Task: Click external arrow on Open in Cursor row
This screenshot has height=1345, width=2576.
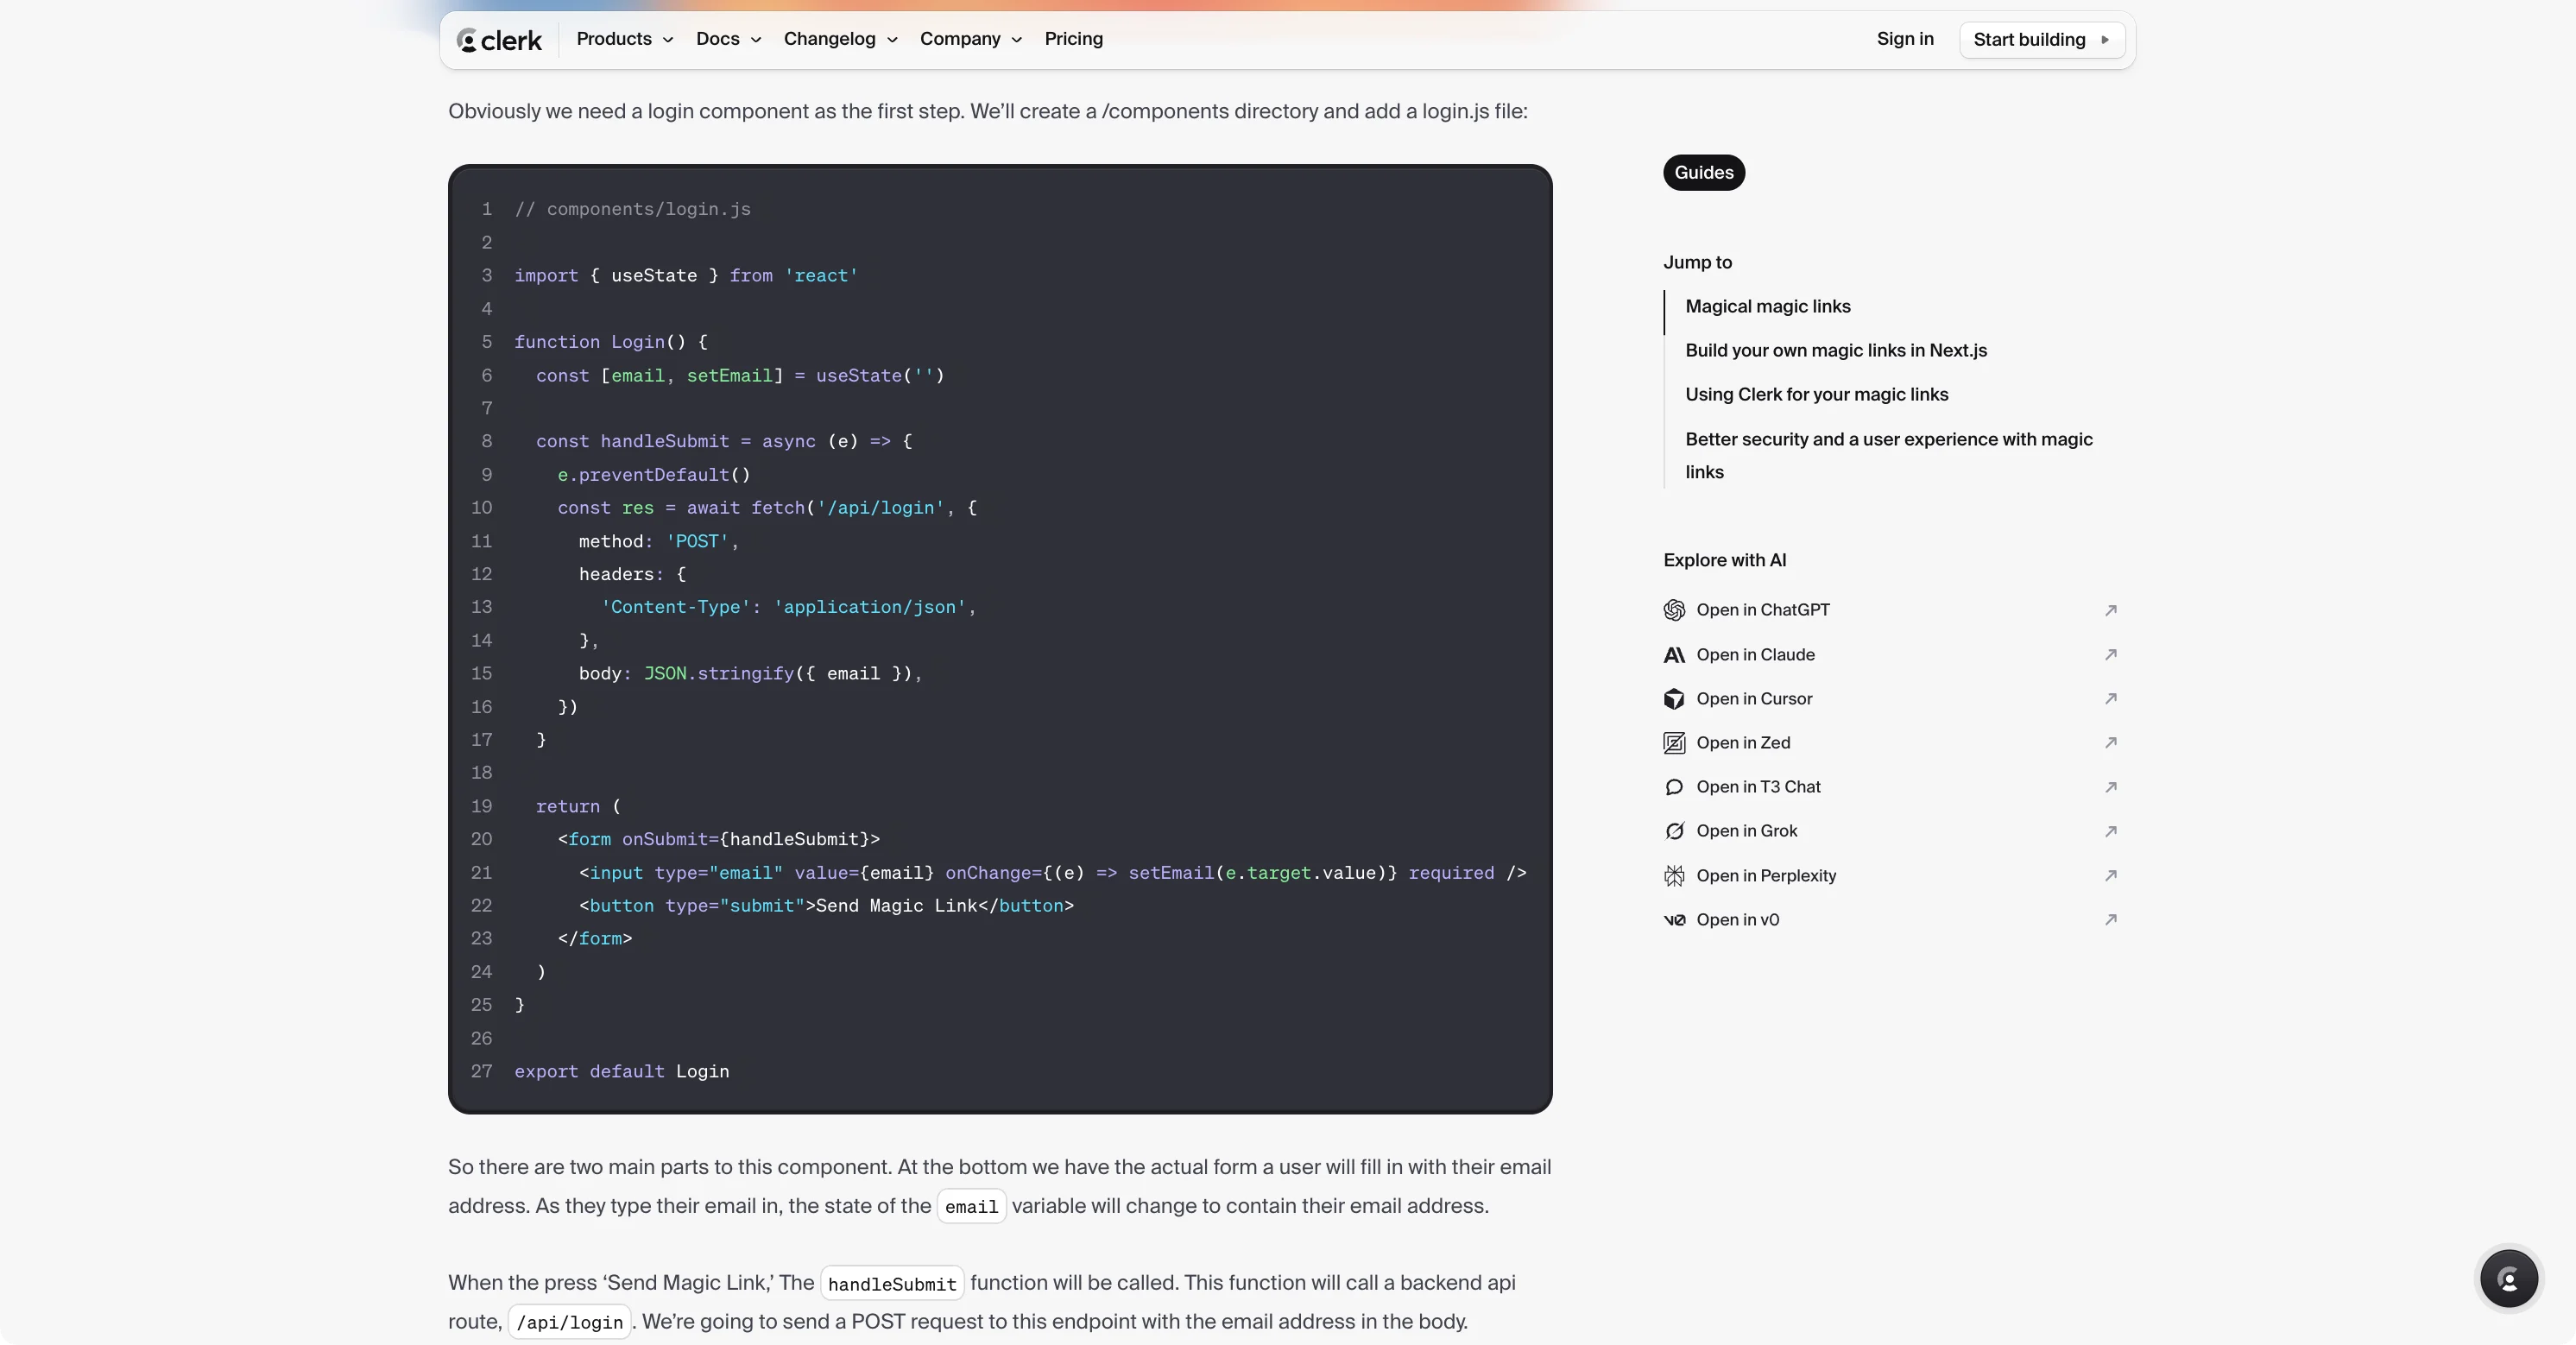Action: point(2110,699)
